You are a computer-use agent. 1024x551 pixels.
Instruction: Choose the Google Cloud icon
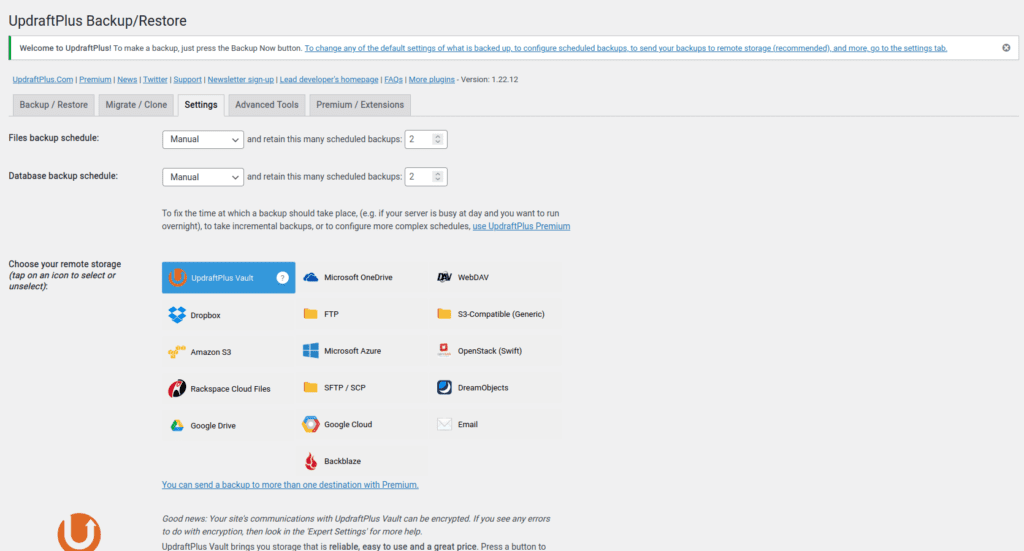311,425
